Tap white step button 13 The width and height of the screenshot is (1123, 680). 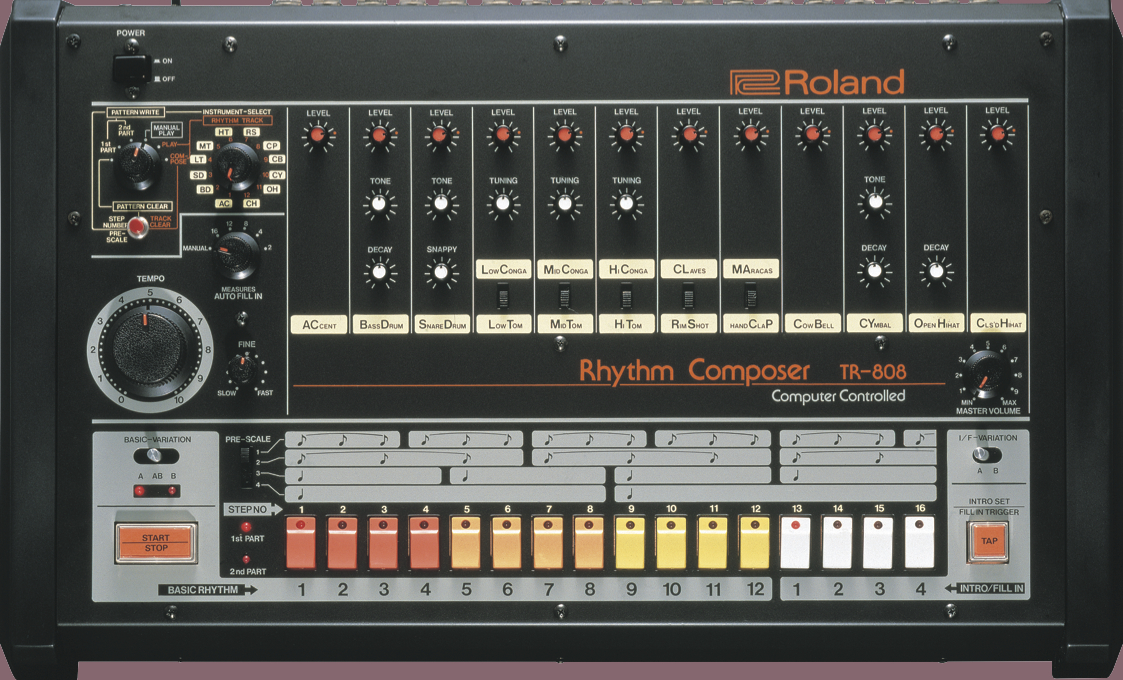795,543
